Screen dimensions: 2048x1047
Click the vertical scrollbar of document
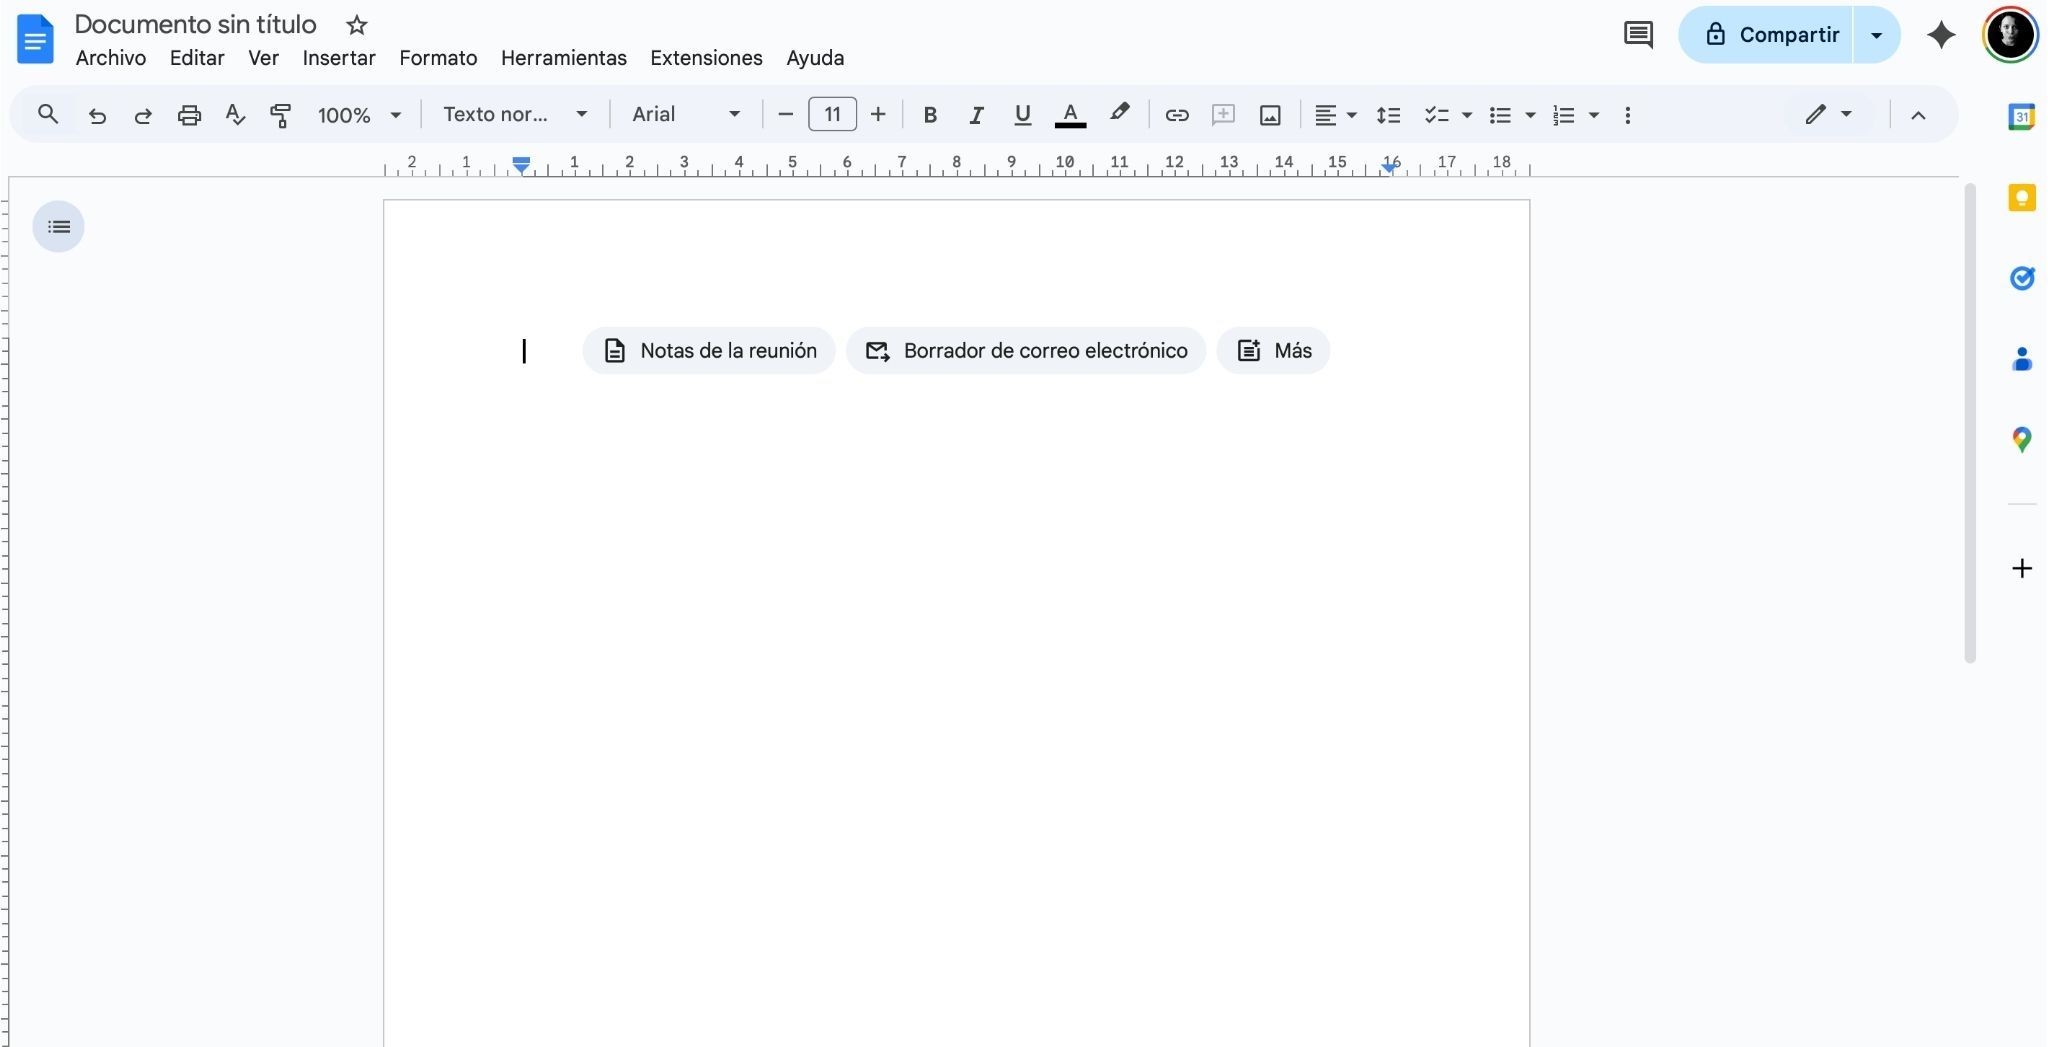[x=1970, y=422]
